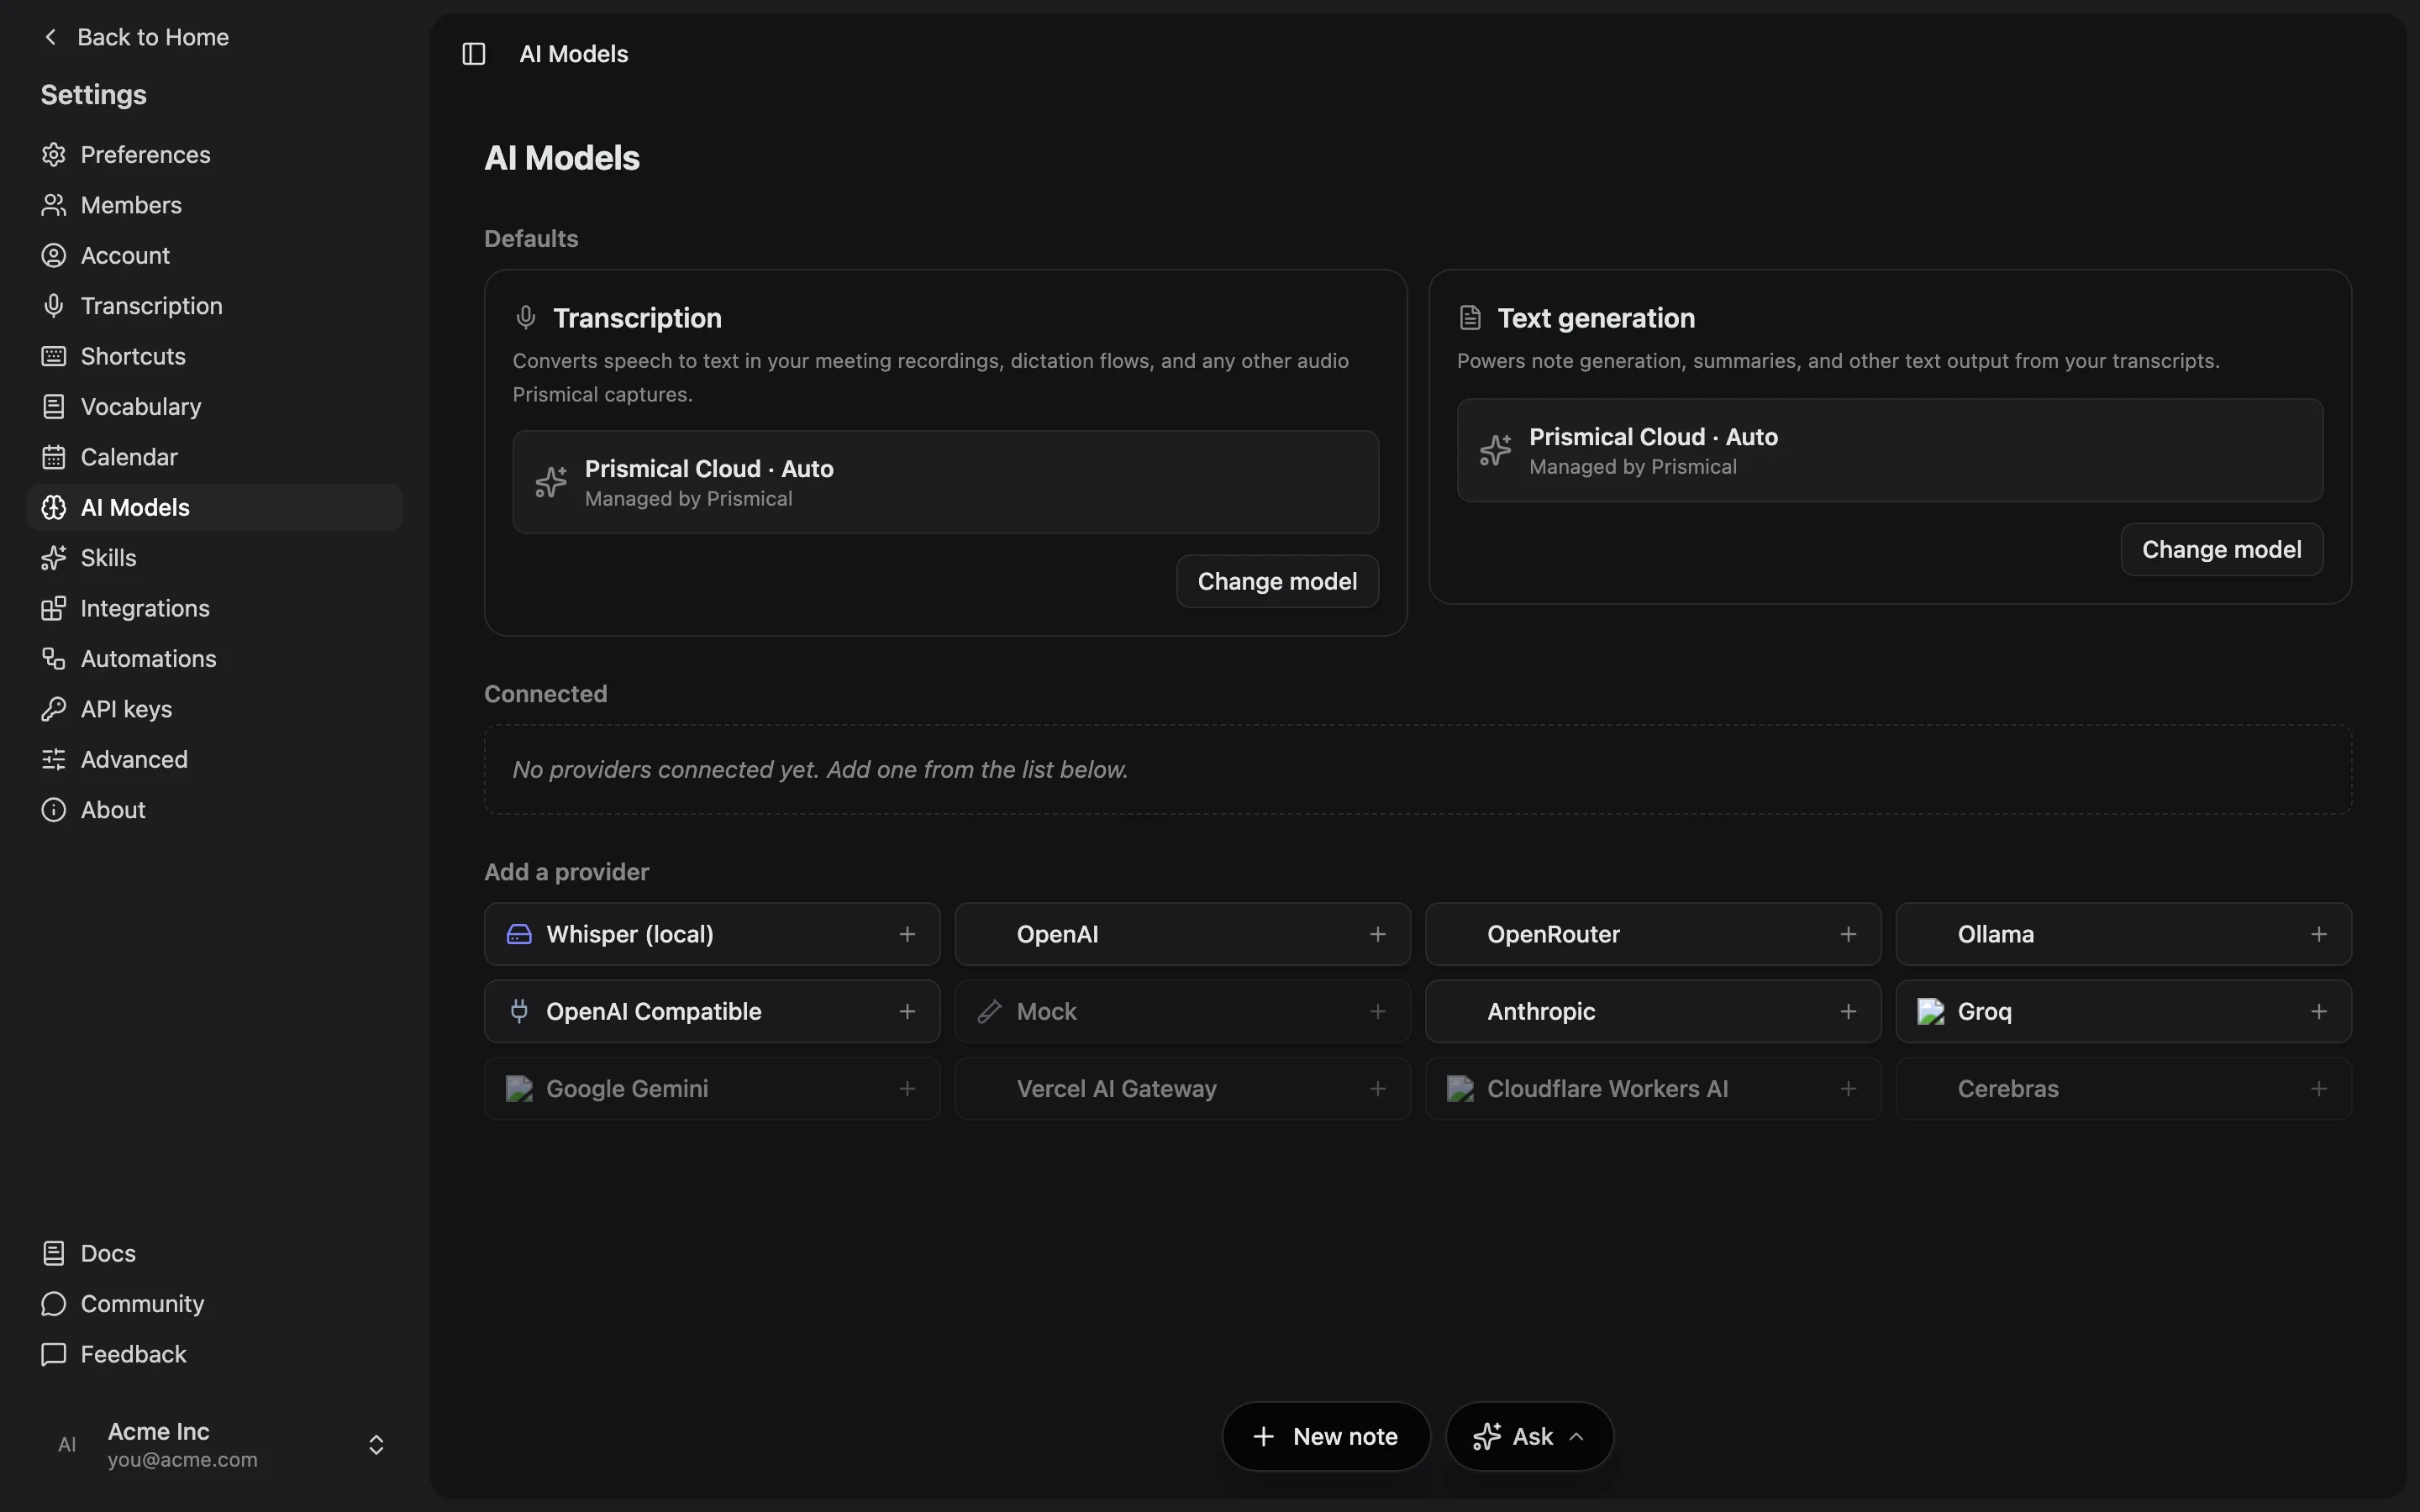Click the plus icon on Ollama card

click(2319, 934)
